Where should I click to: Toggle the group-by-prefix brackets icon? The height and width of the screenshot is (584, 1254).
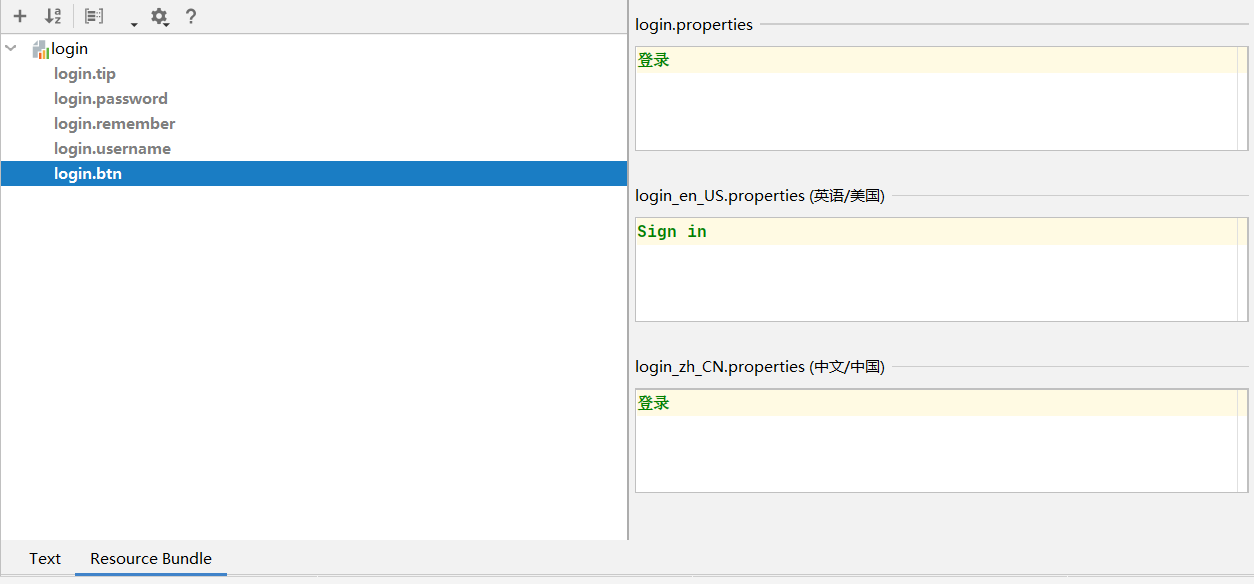click(94, 16)
